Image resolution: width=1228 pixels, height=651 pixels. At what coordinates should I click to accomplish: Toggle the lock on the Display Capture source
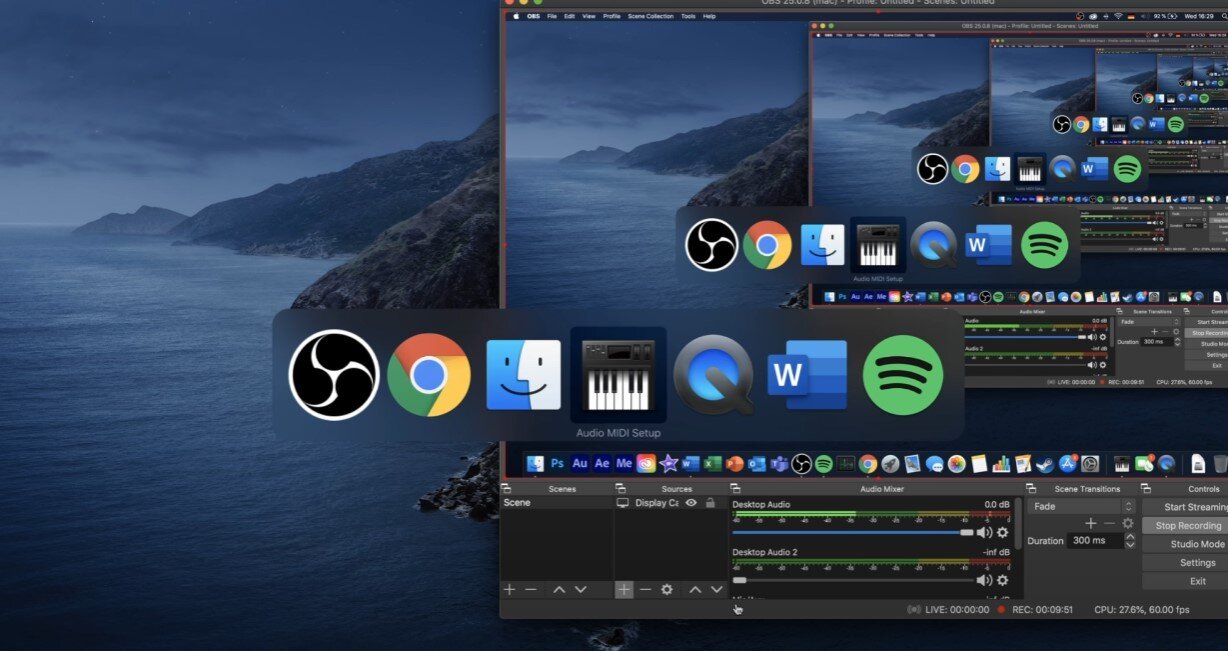[x=710, y=503]
